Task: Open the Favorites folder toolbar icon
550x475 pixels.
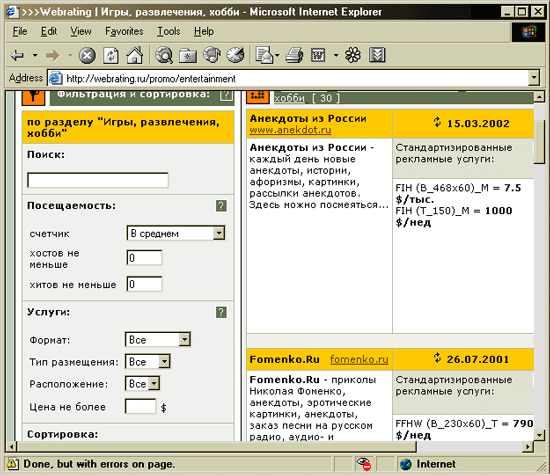Action: pos(188,55)
